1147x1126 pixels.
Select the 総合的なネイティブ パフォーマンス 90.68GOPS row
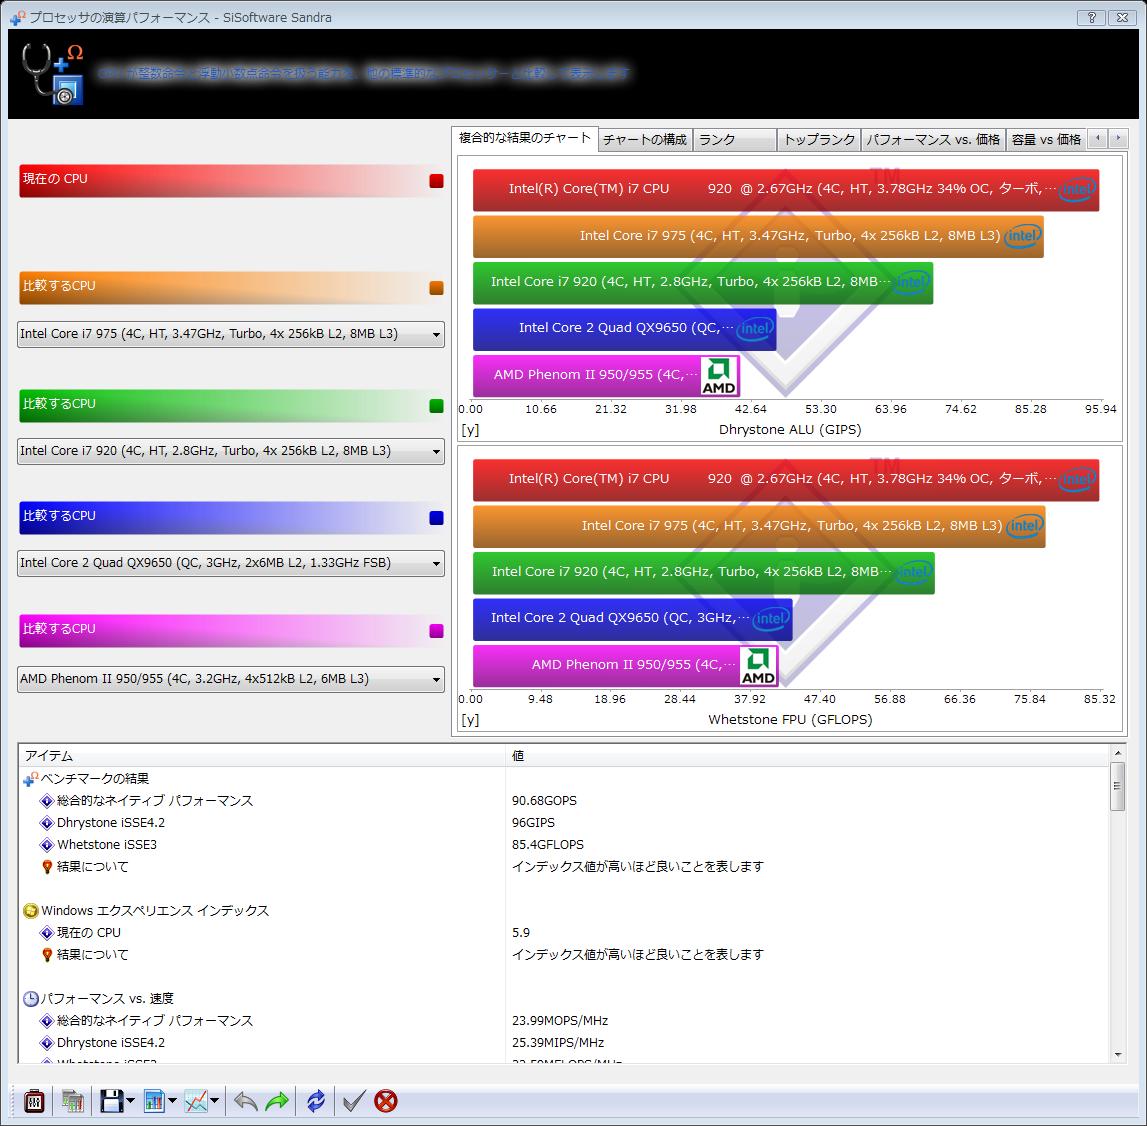pyautogui.click(x=564, y=801)
